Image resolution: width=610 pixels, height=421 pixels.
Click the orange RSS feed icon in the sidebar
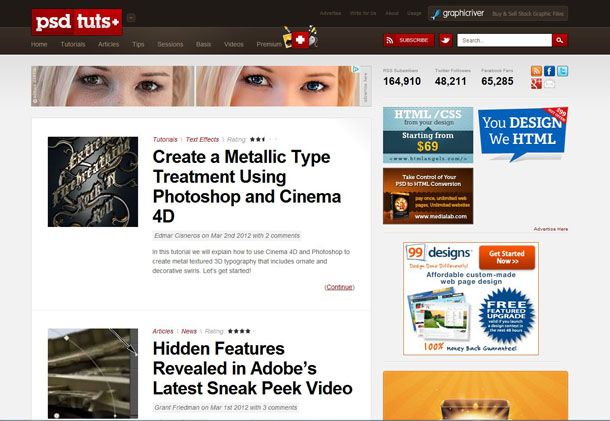[x=536, y=71]
